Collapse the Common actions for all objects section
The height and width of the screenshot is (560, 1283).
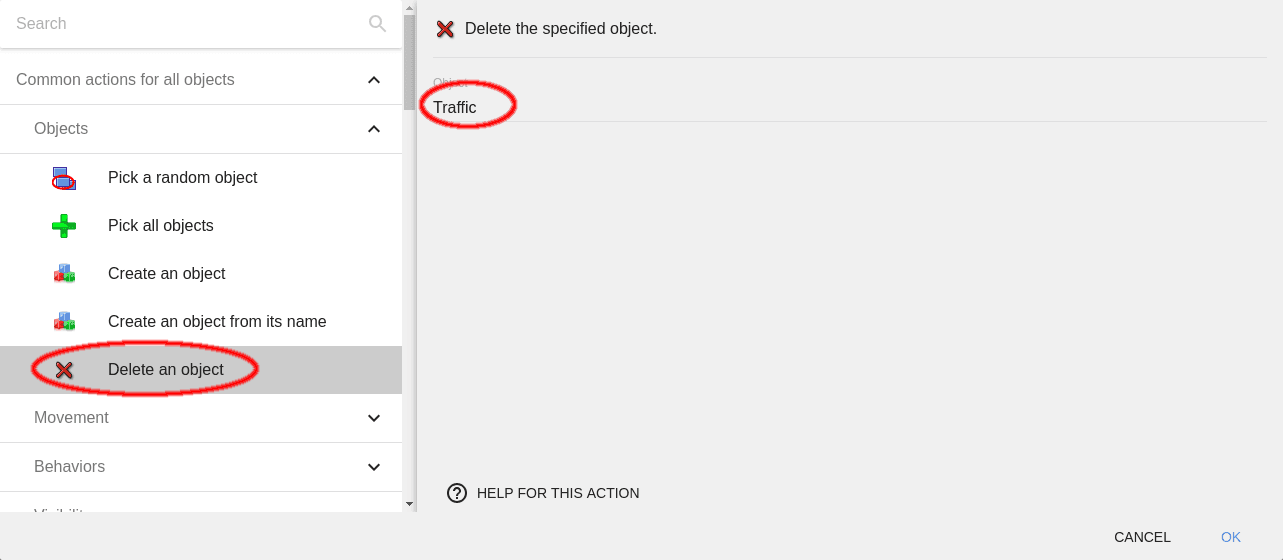(374, 80)
